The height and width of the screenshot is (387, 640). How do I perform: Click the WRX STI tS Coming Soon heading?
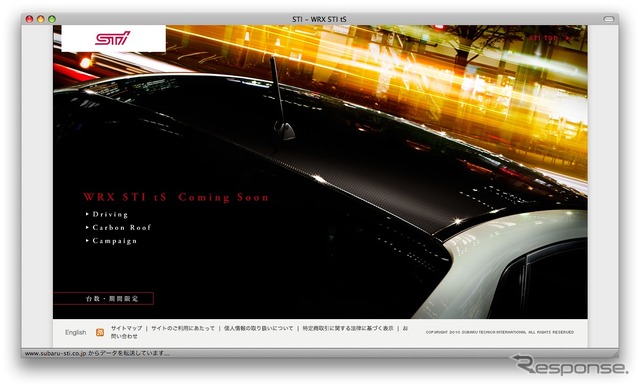coord(176,197)
